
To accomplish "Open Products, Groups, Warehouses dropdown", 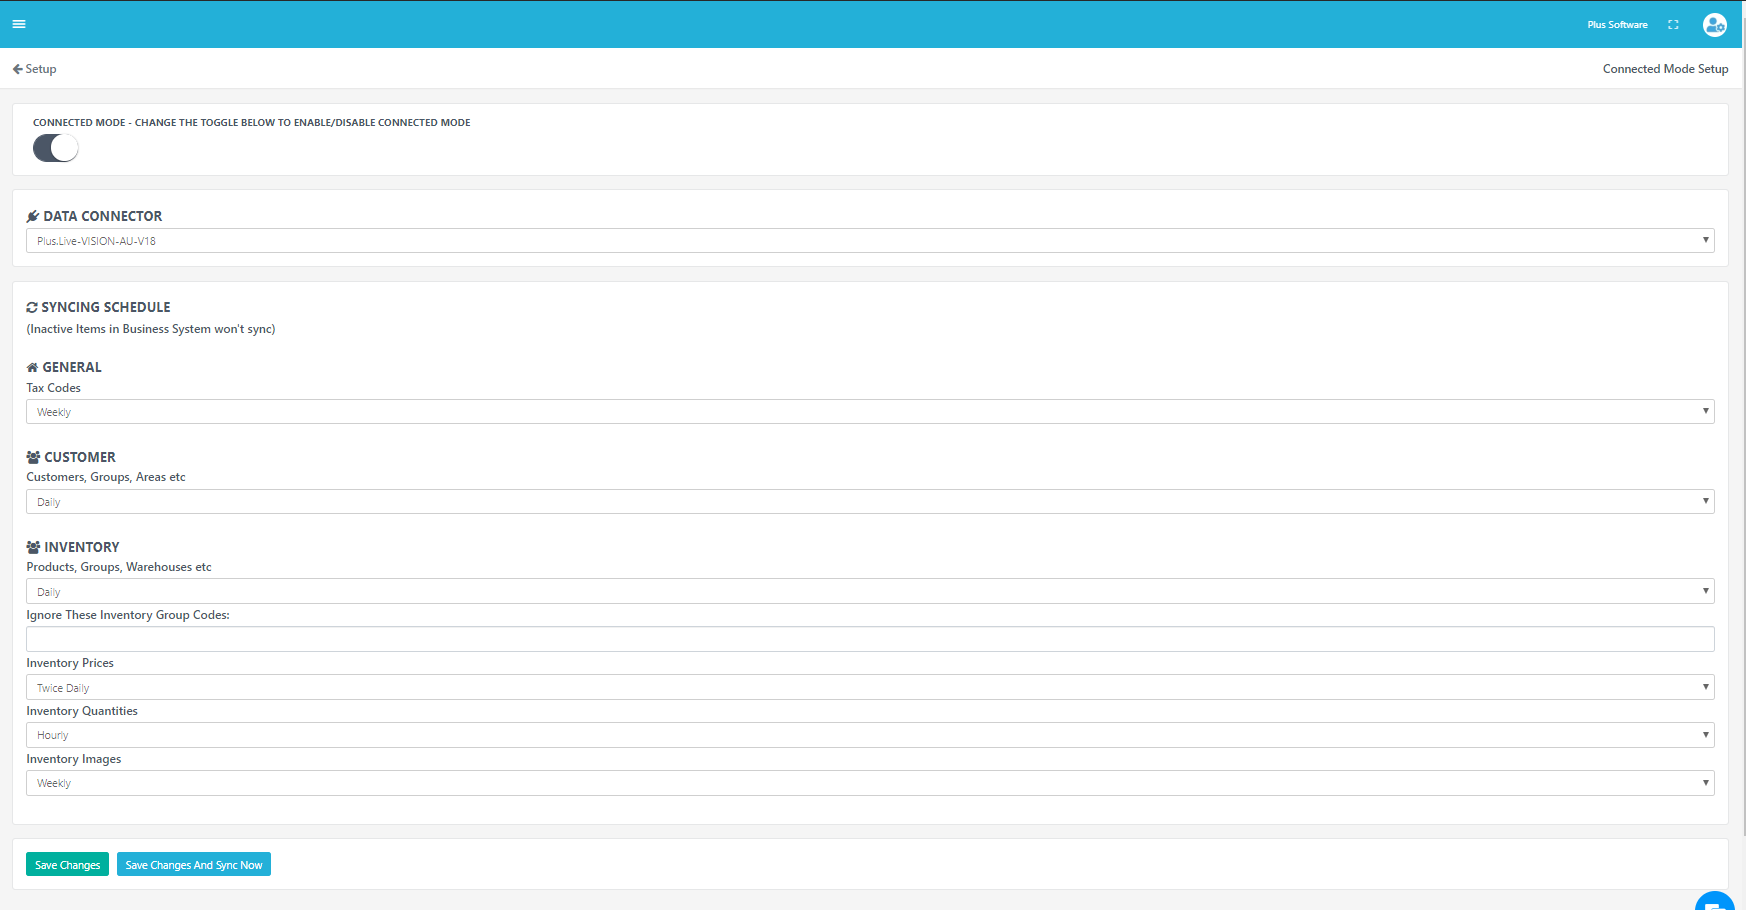I will (x=870, y=591).
